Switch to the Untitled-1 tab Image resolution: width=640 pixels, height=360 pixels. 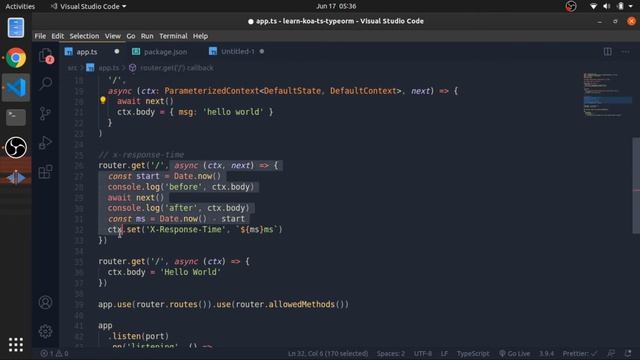238,51
